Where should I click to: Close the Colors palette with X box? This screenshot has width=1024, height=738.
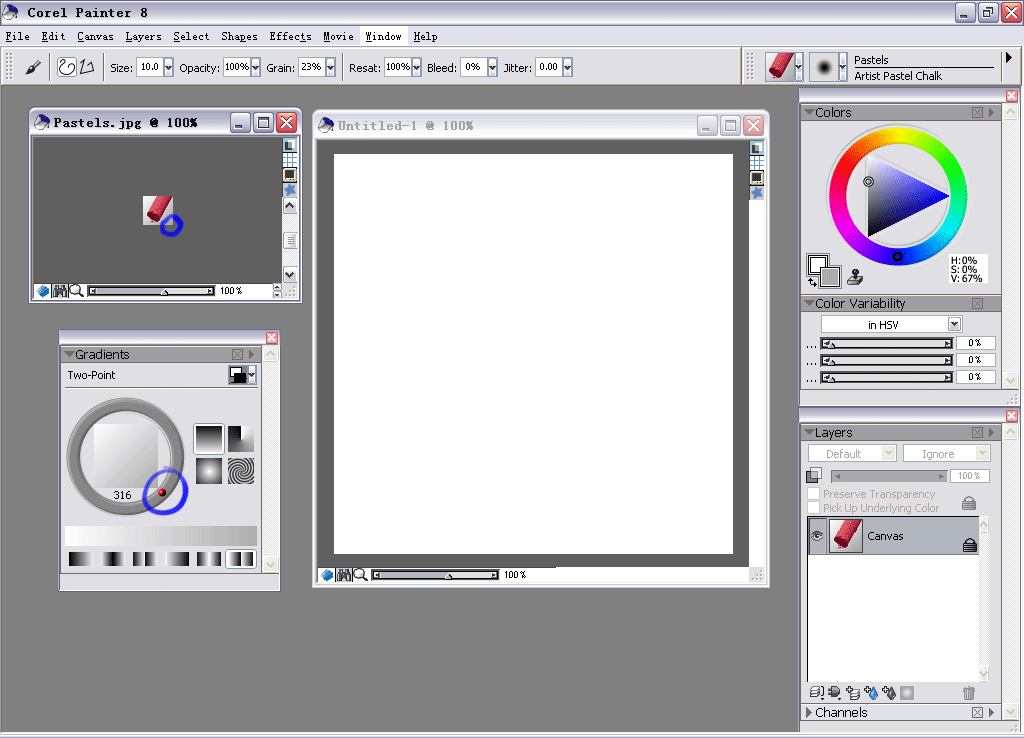click(977, 112)
